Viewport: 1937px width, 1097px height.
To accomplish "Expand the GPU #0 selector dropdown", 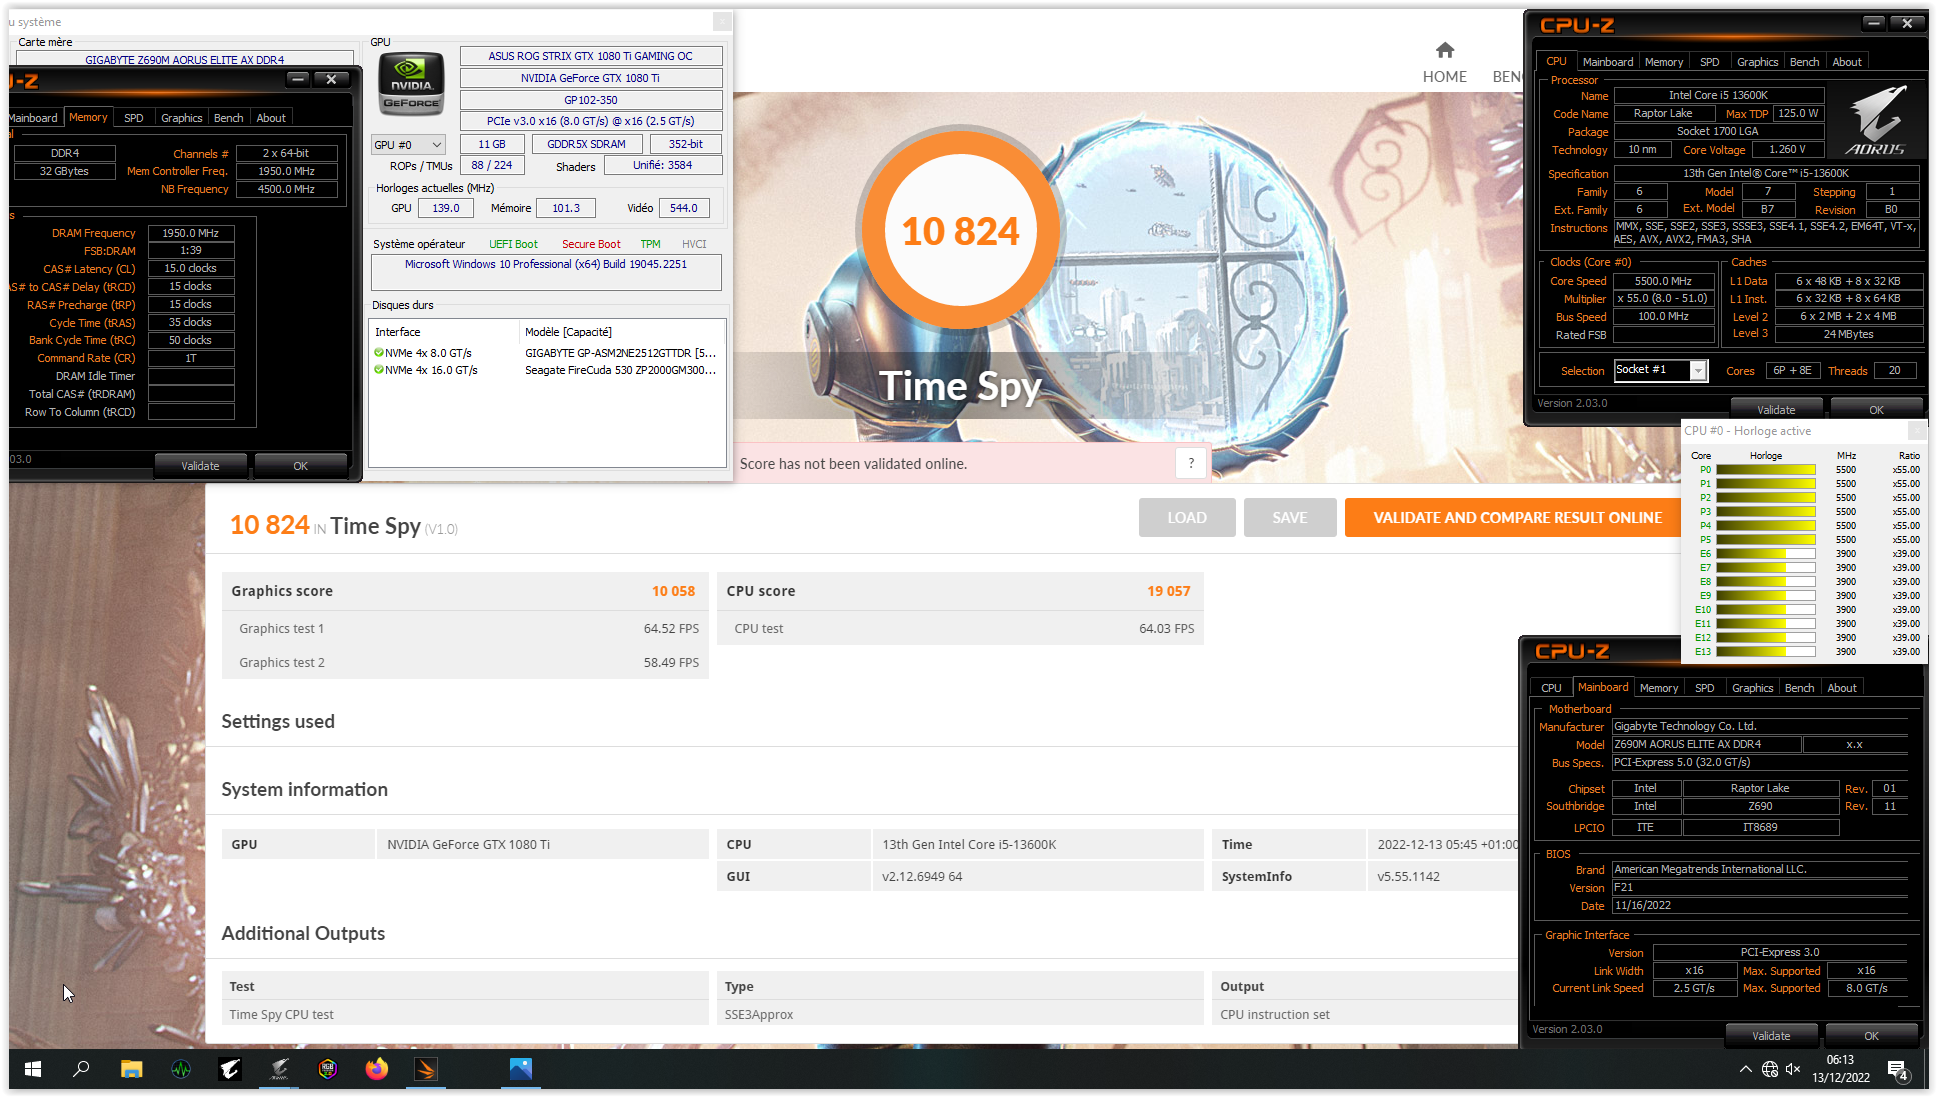I will (x=408, y=145).
